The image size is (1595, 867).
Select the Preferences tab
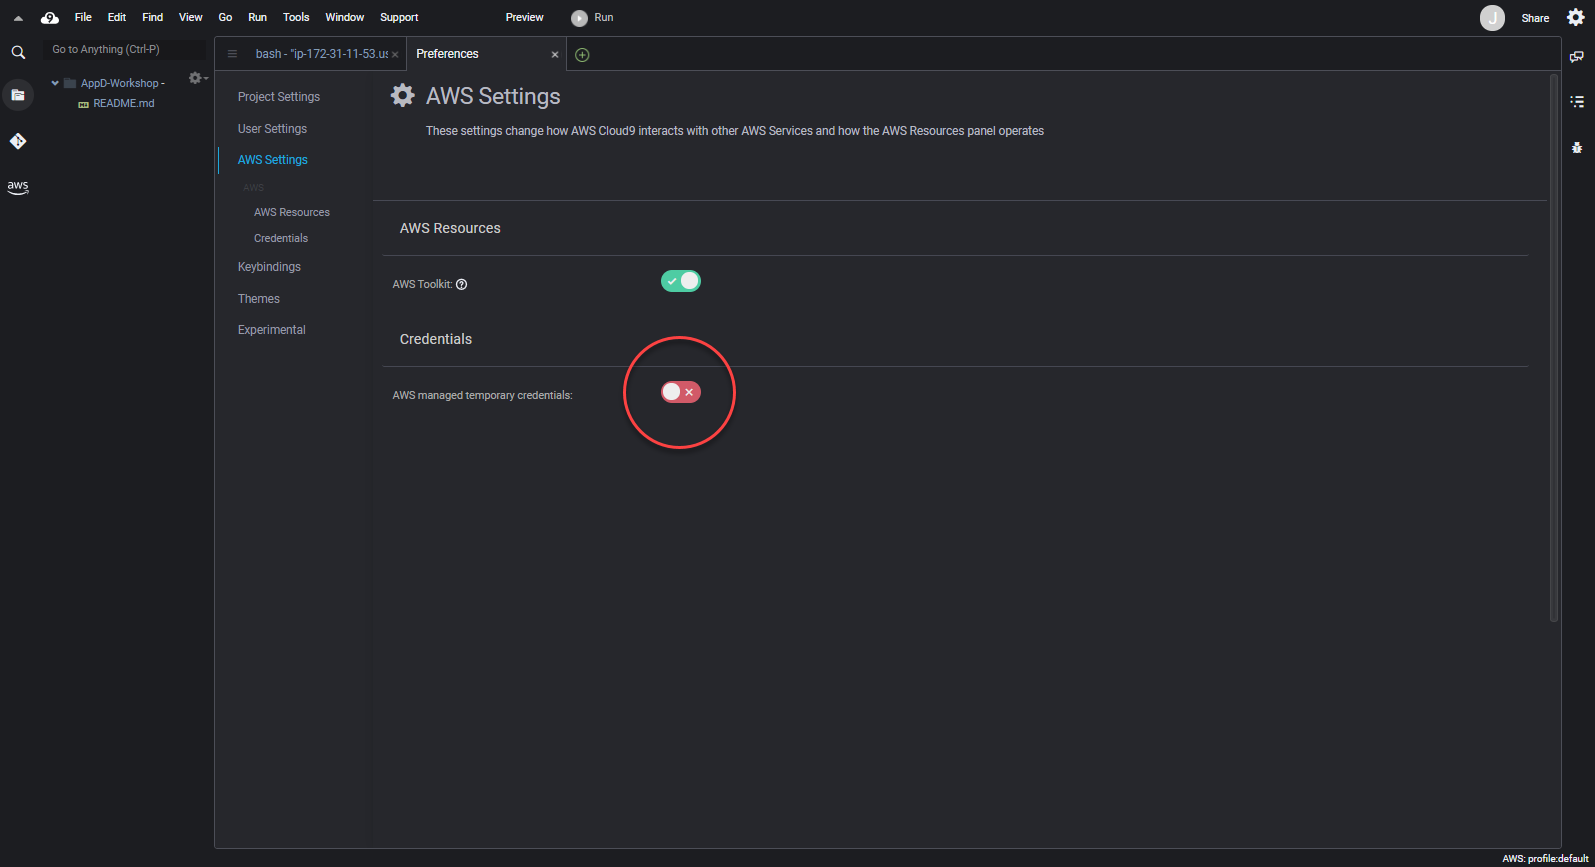486,54
